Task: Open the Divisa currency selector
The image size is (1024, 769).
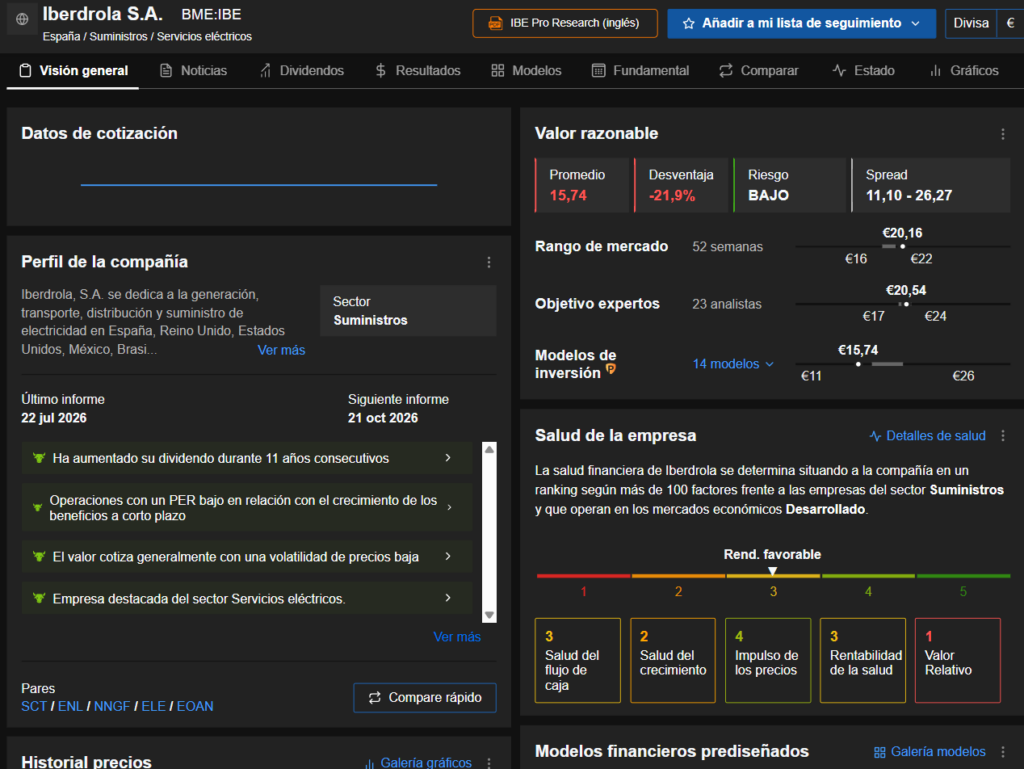Action: (x=971, y=24)
